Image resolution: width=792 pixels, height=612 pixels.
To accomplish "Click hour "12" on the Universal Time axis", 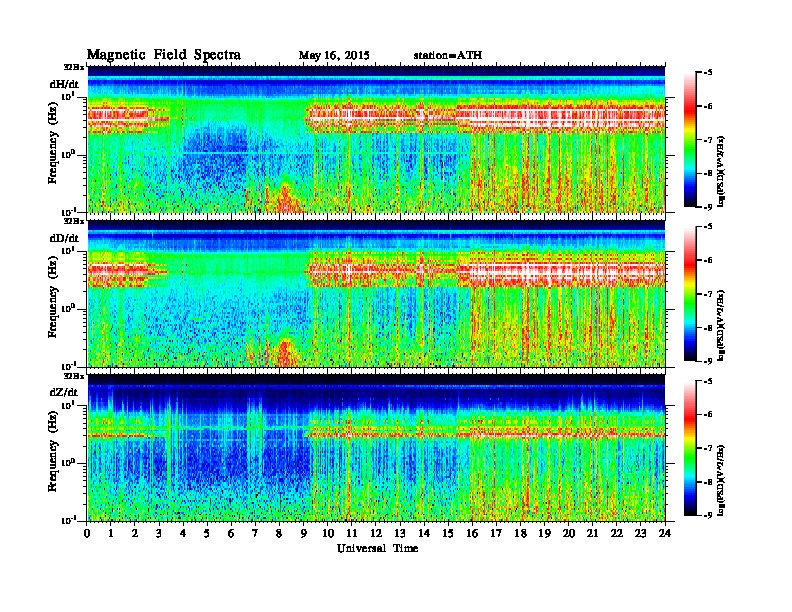I will click(376, 533).
